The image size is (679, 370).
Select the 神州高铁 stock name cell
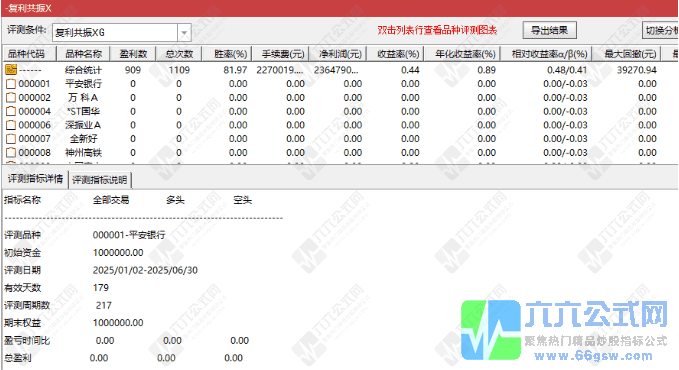83,153
